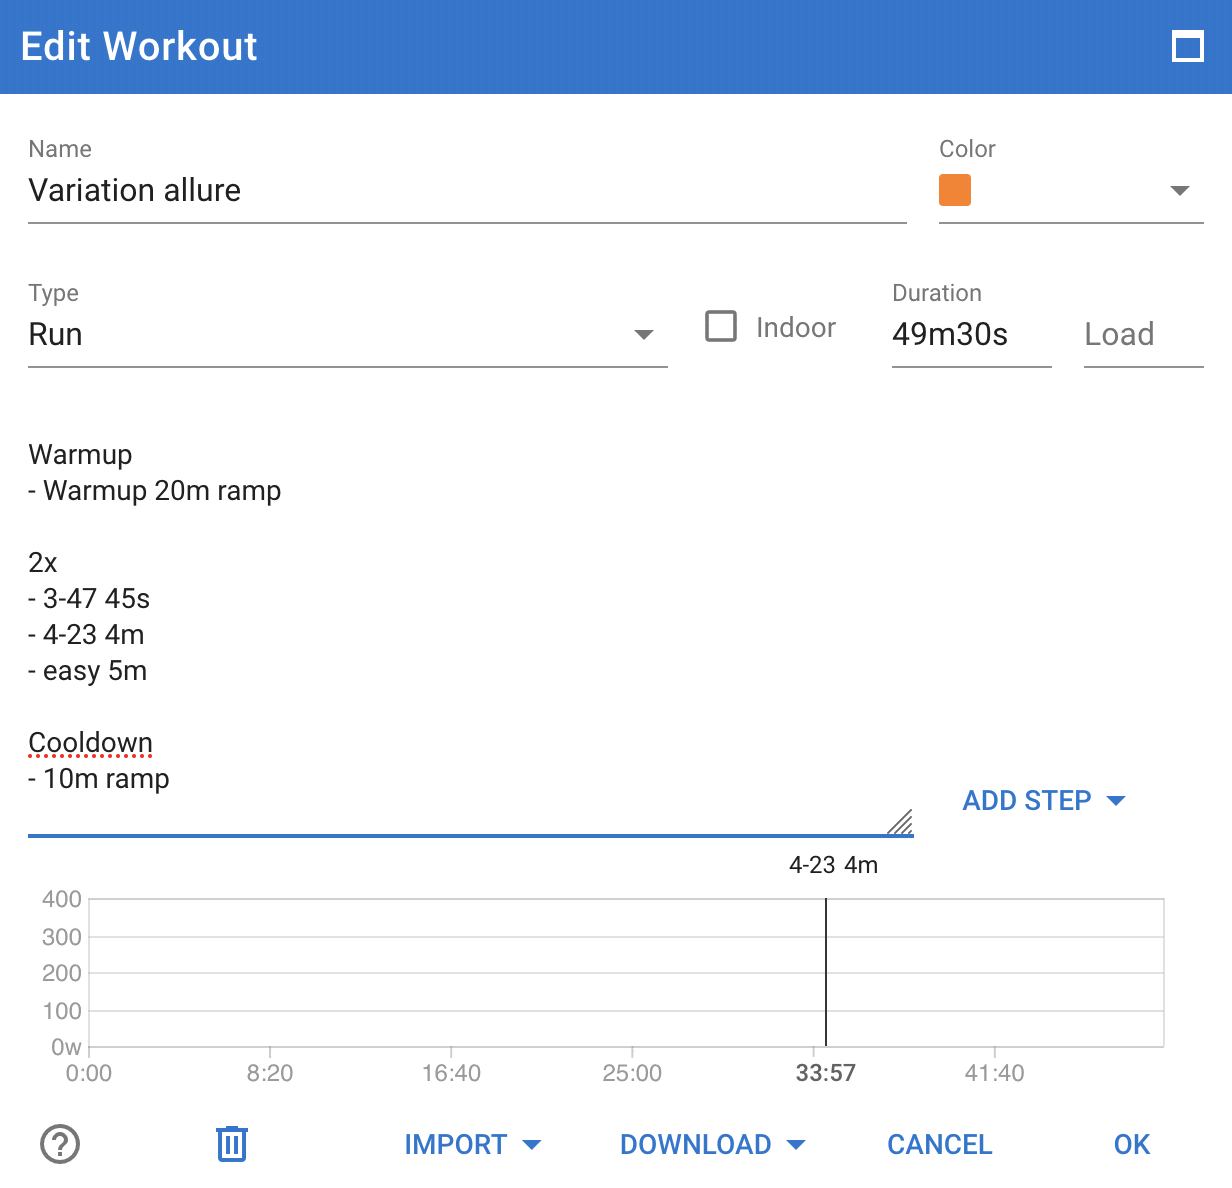The width and height of the screenshot is (1232, 1188).
Task: Click the orange color swatch
Action: [x=955, y=190]
